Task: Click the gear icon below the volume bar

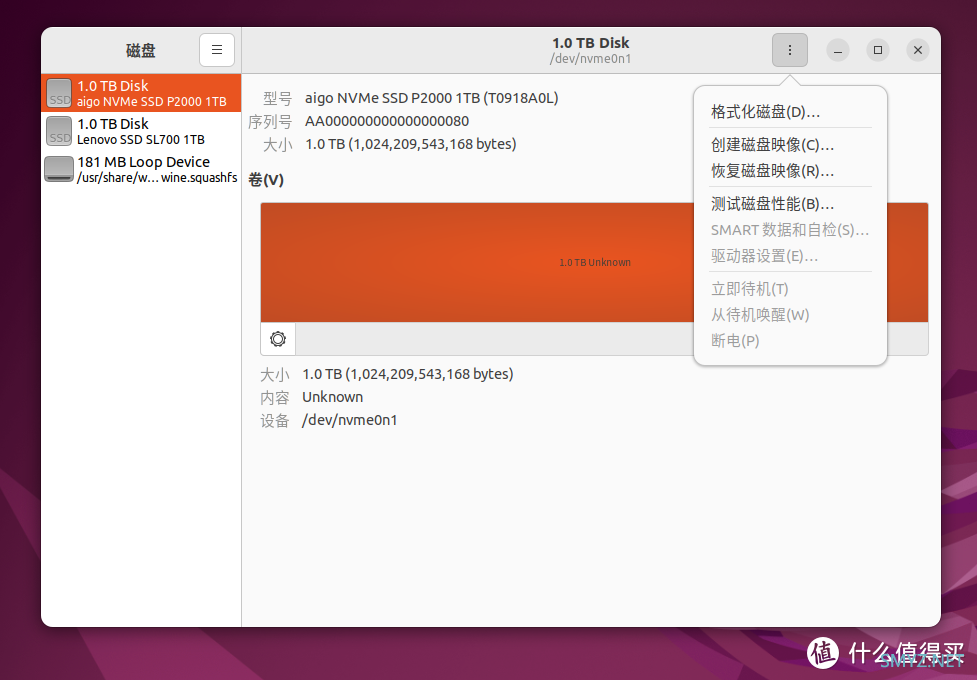Action: 277,339
